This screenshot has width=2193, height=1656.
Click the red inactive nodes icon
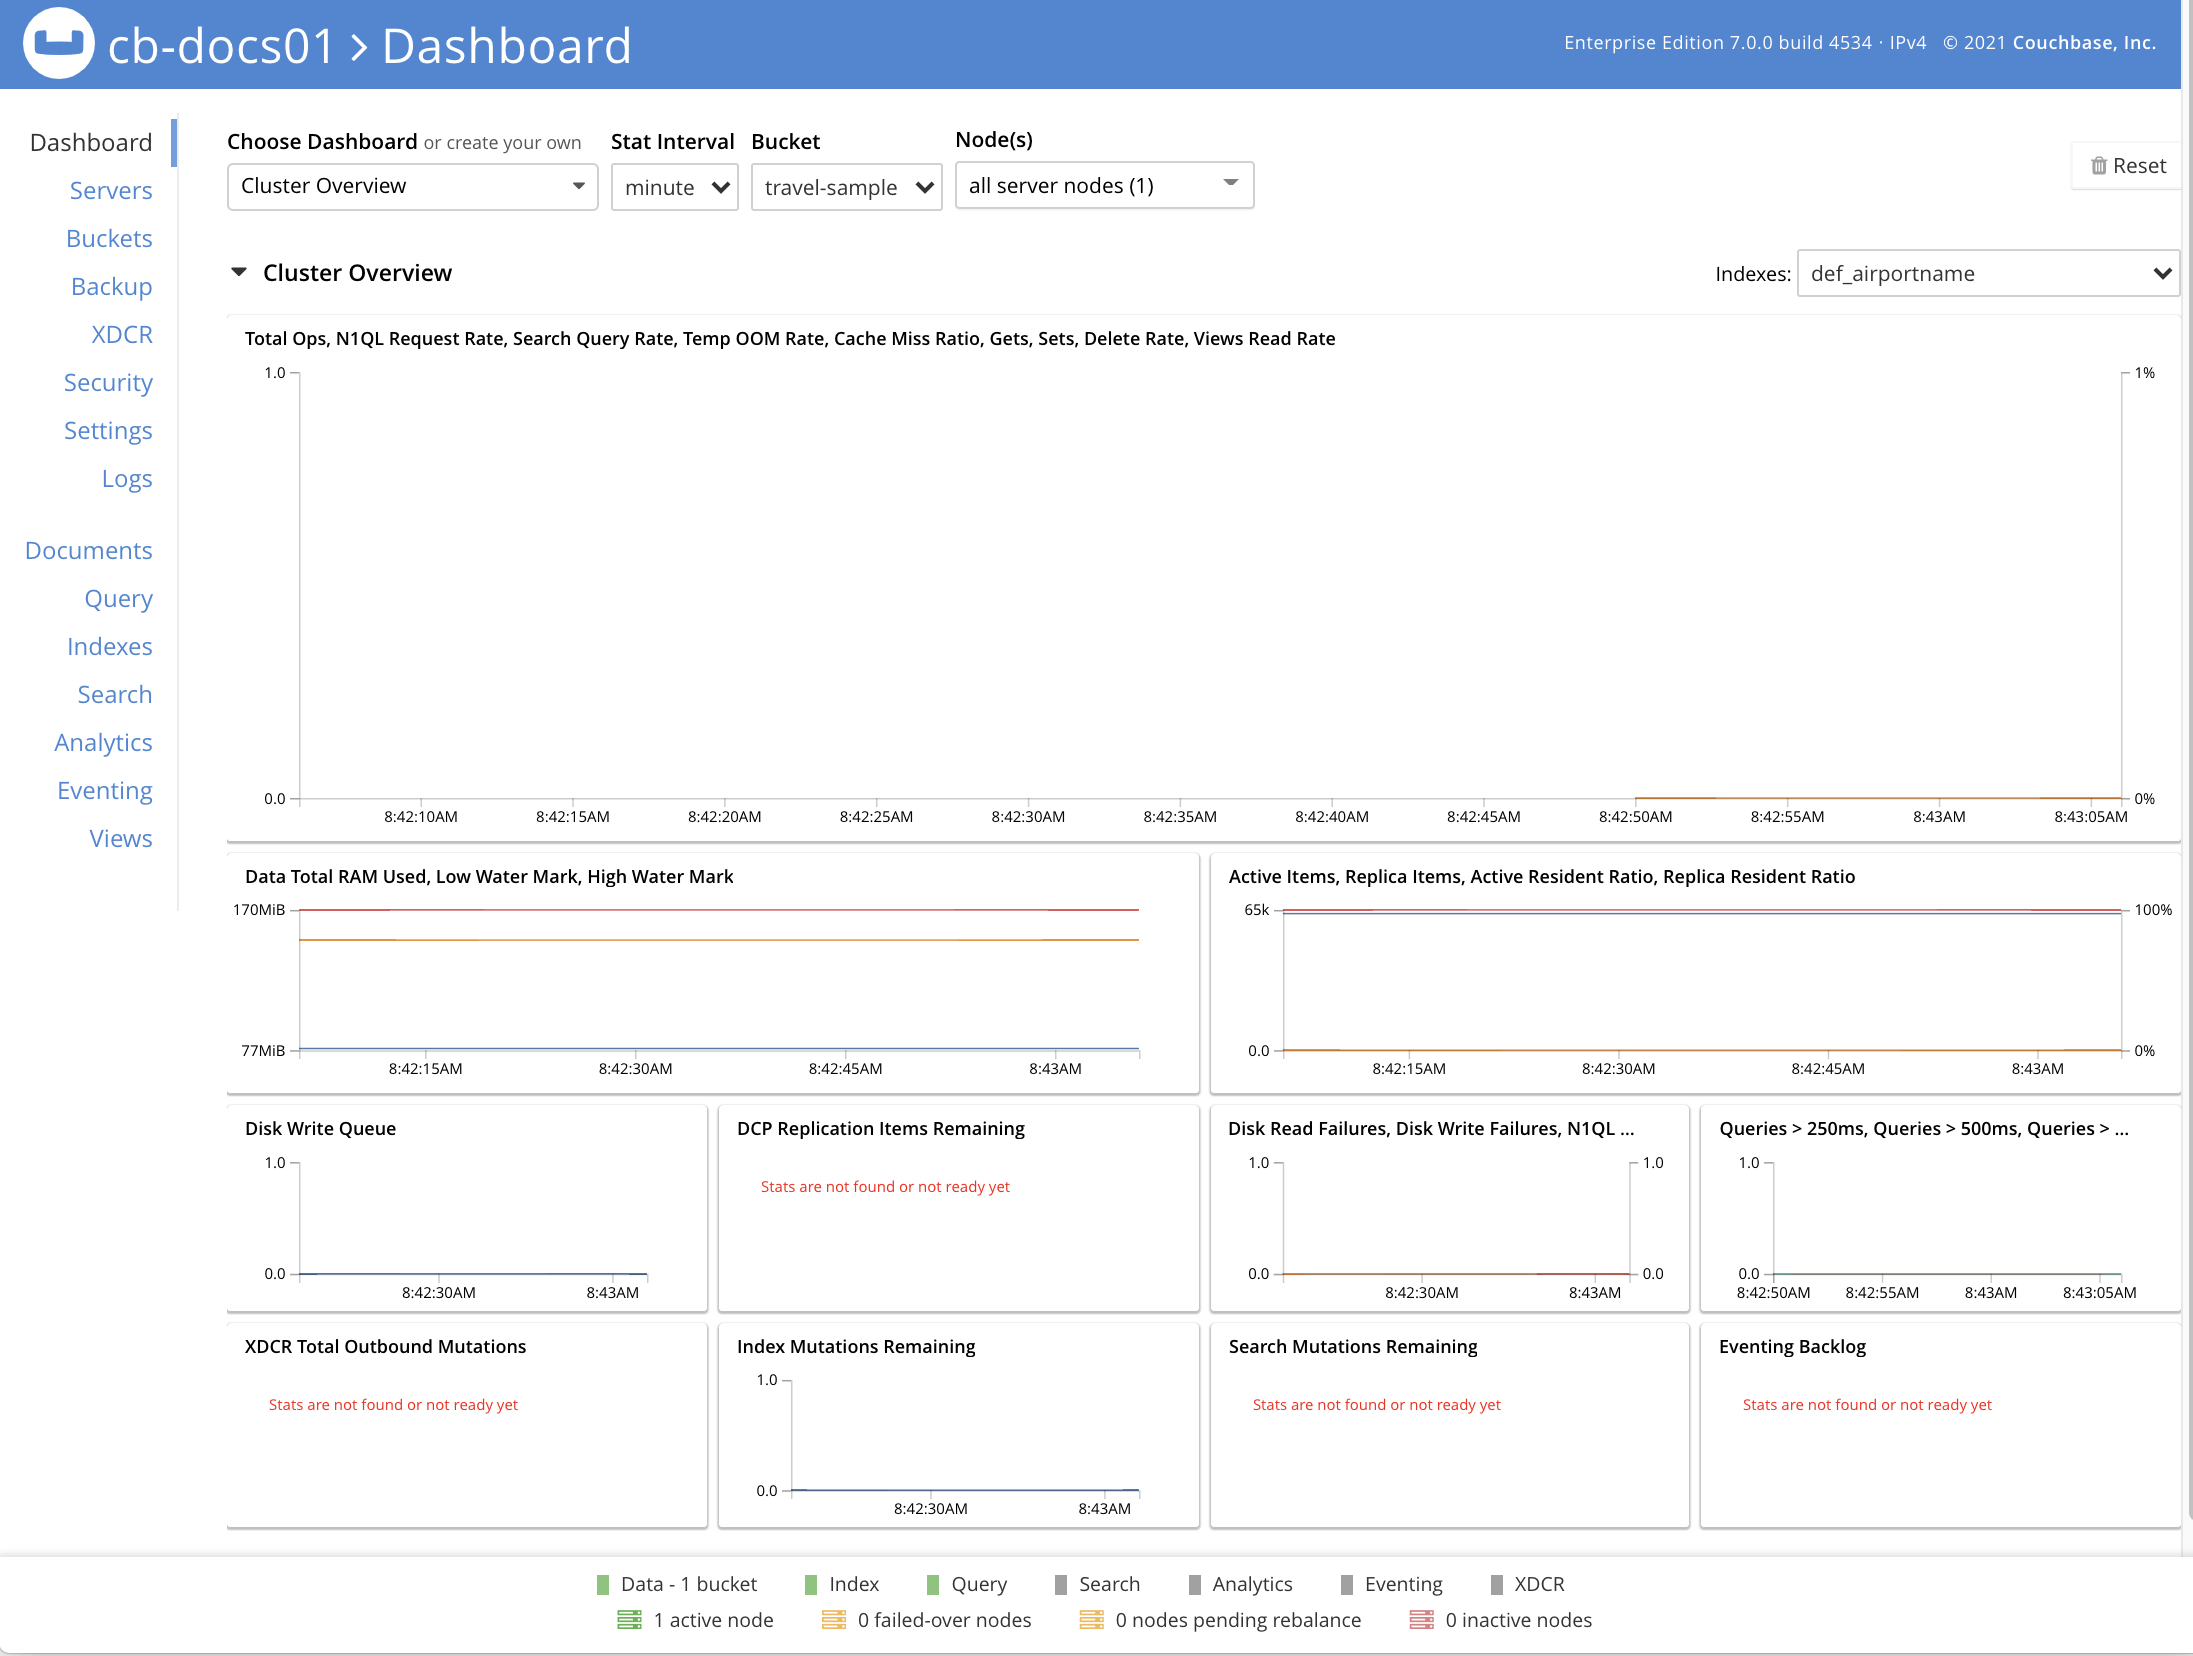tap(1420, 1619)
